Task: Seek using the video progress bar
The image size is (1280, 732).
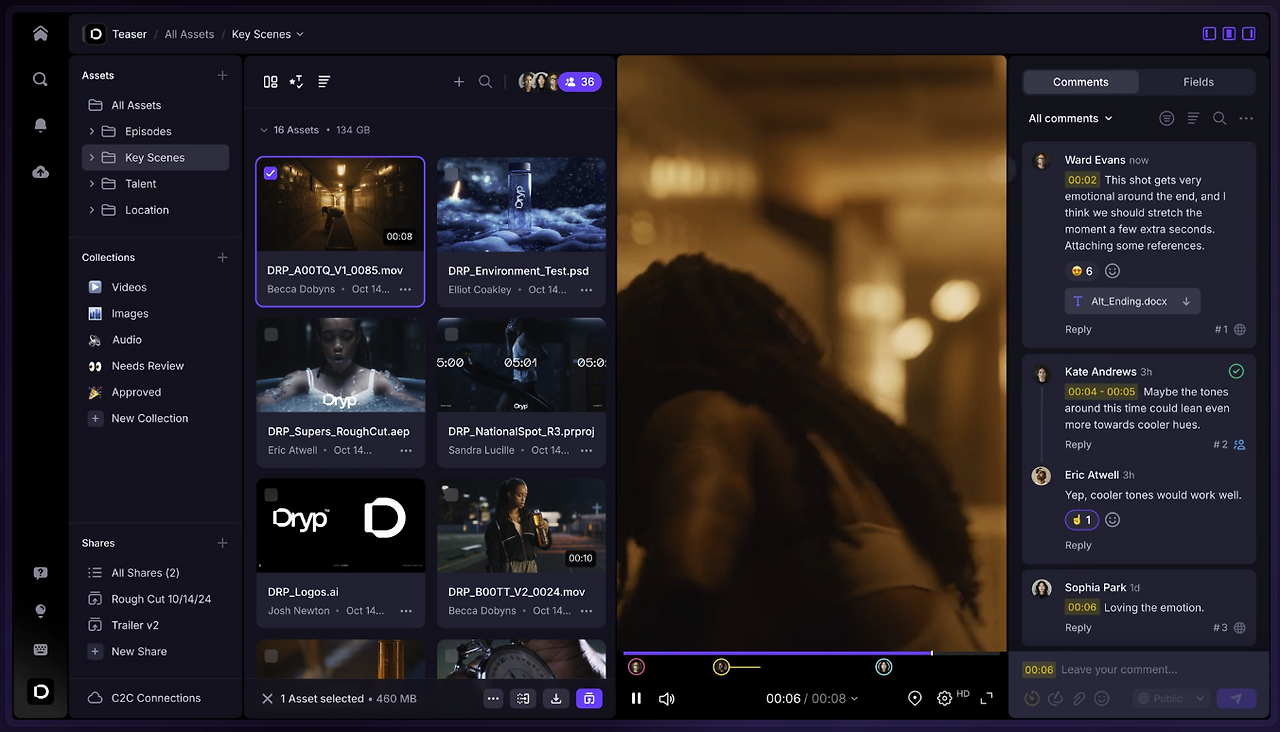Action: [811, 653]
